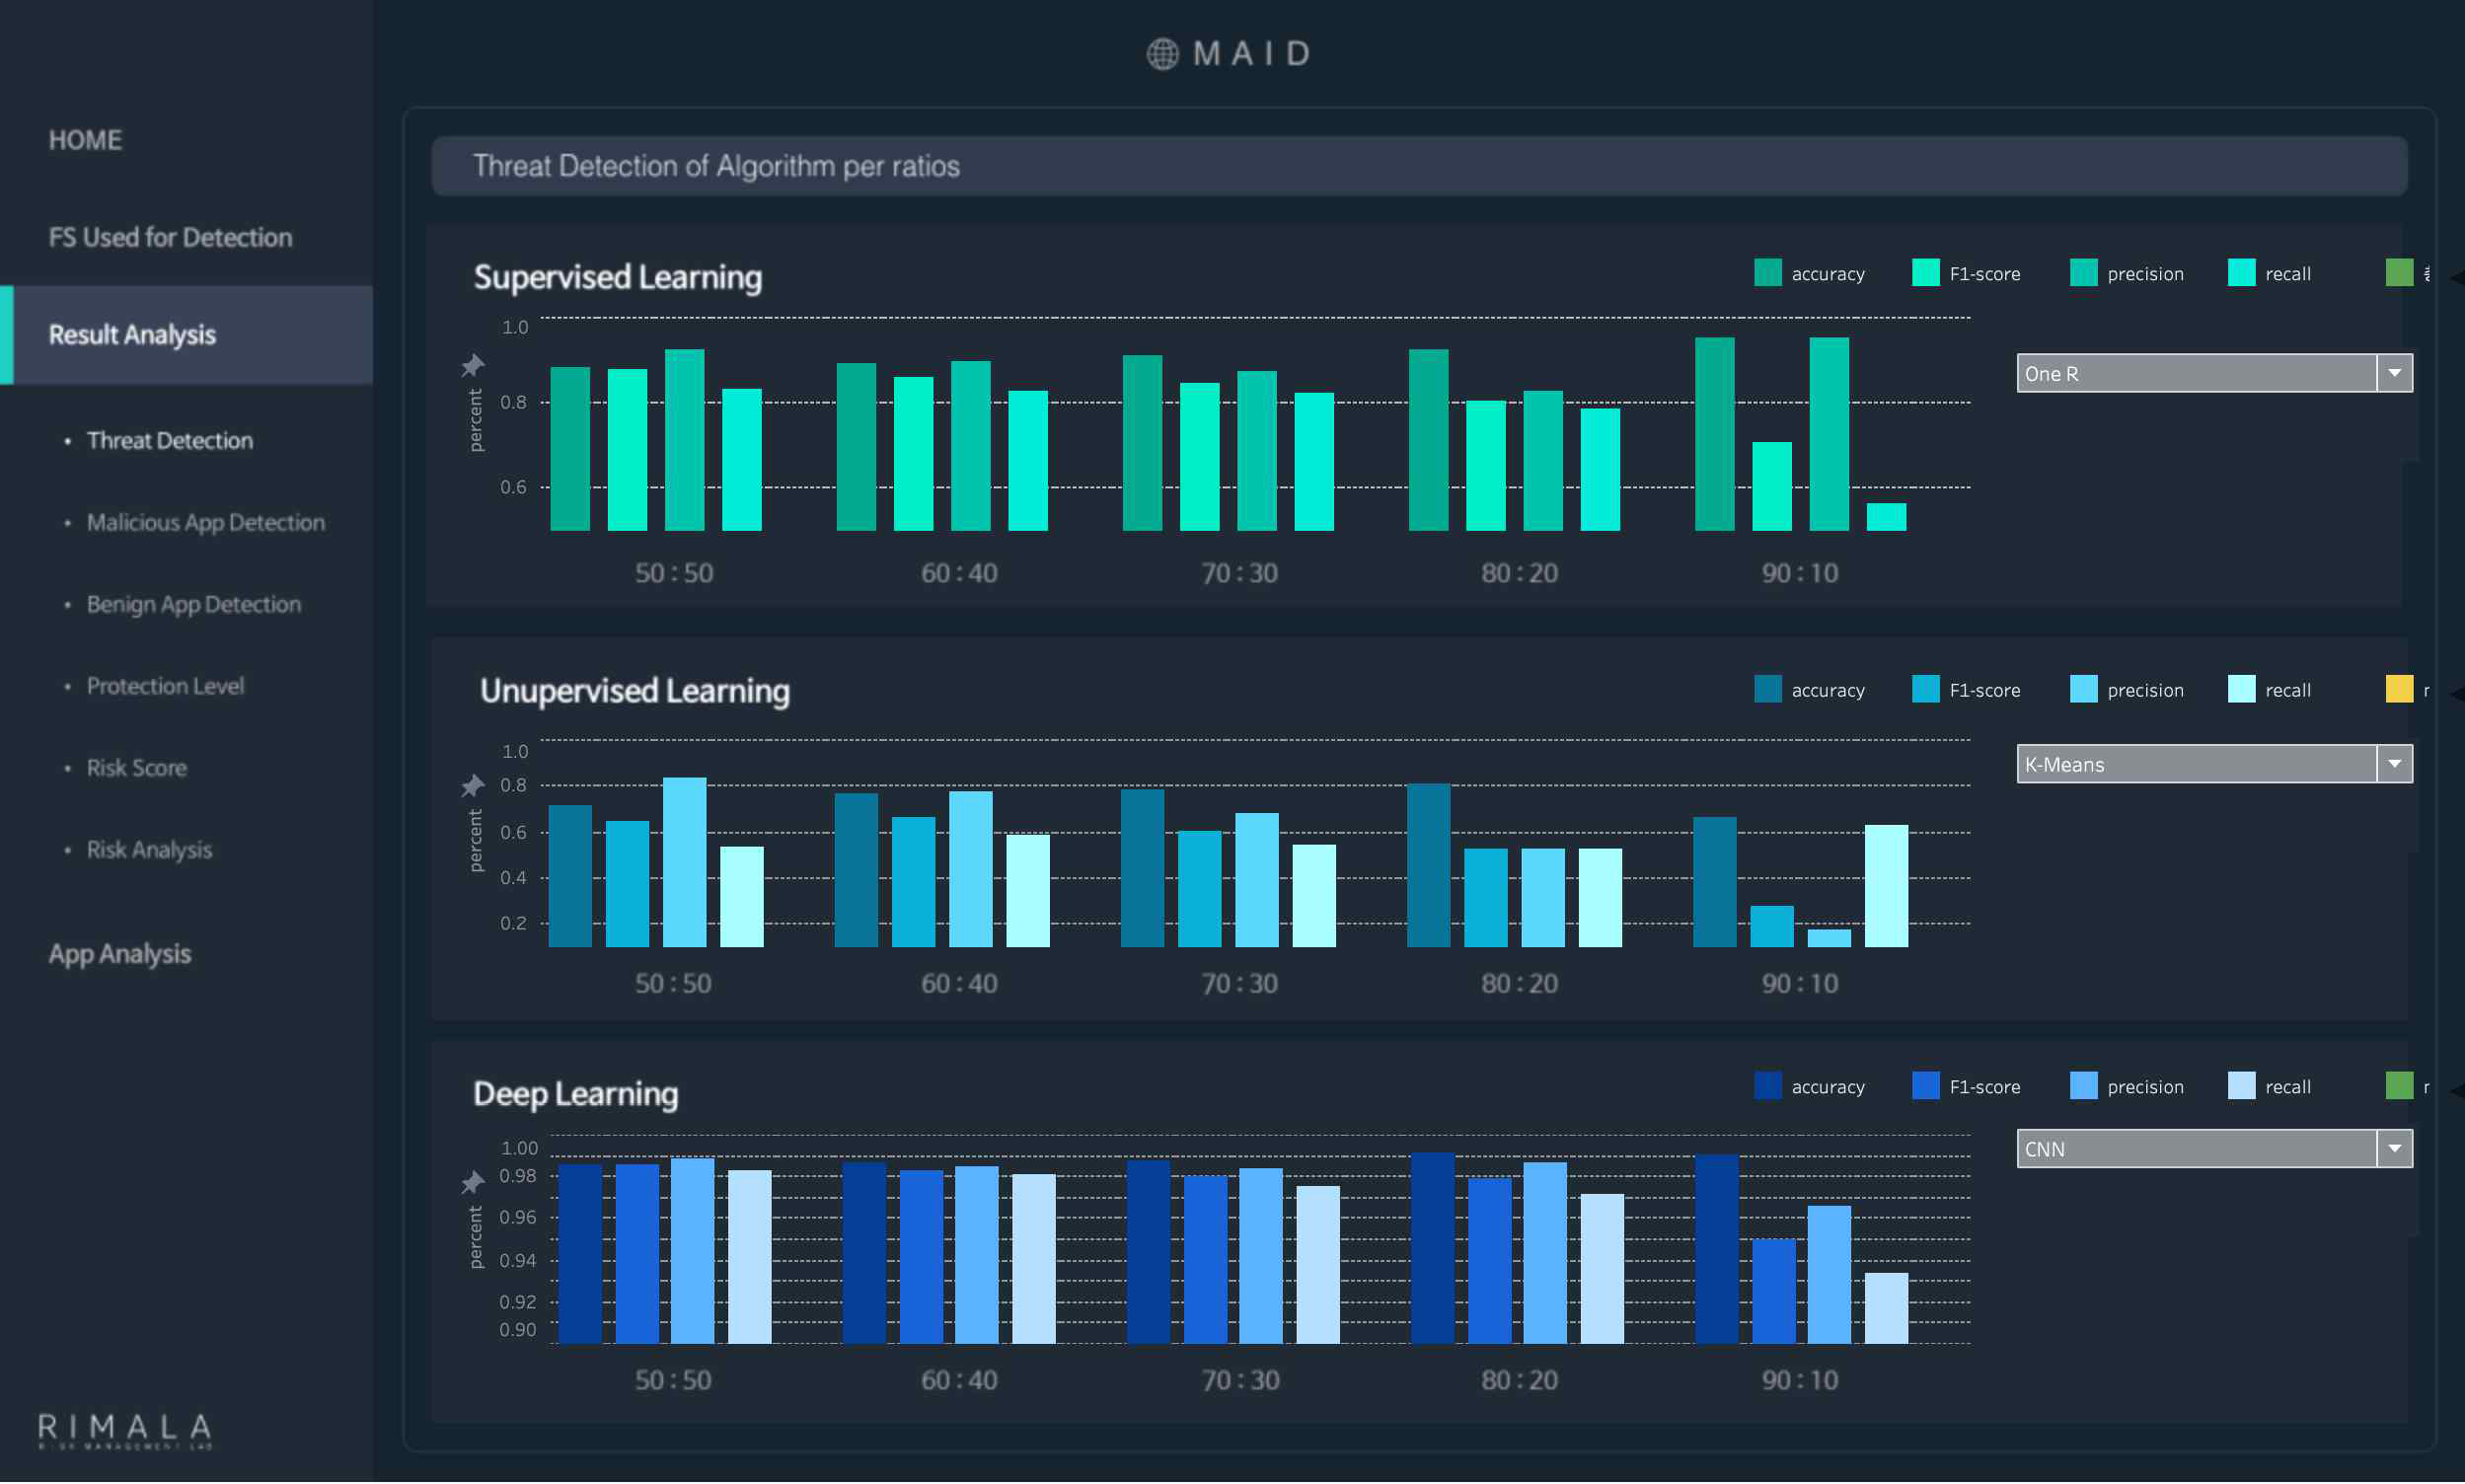Viewport: 2465px width, 1484px height.
Task: Click the green legend swatch cut off in Supervised Learning
Action: [x=2399, y=273]
